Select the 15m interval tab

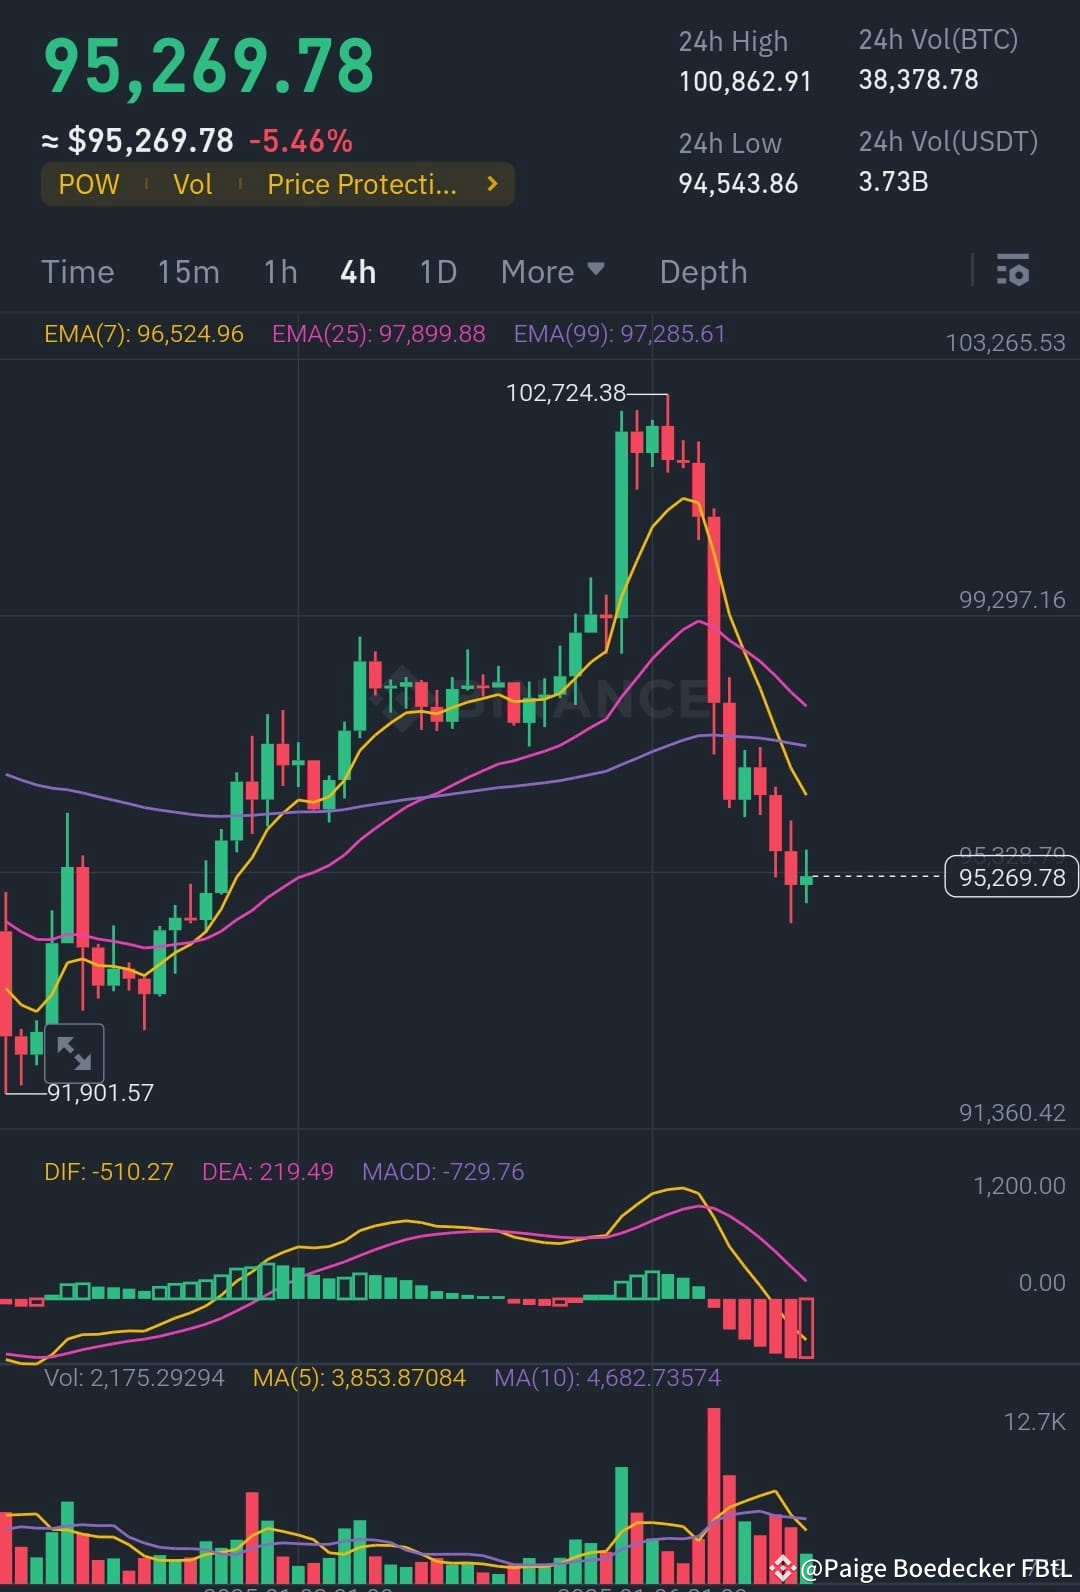188,272
